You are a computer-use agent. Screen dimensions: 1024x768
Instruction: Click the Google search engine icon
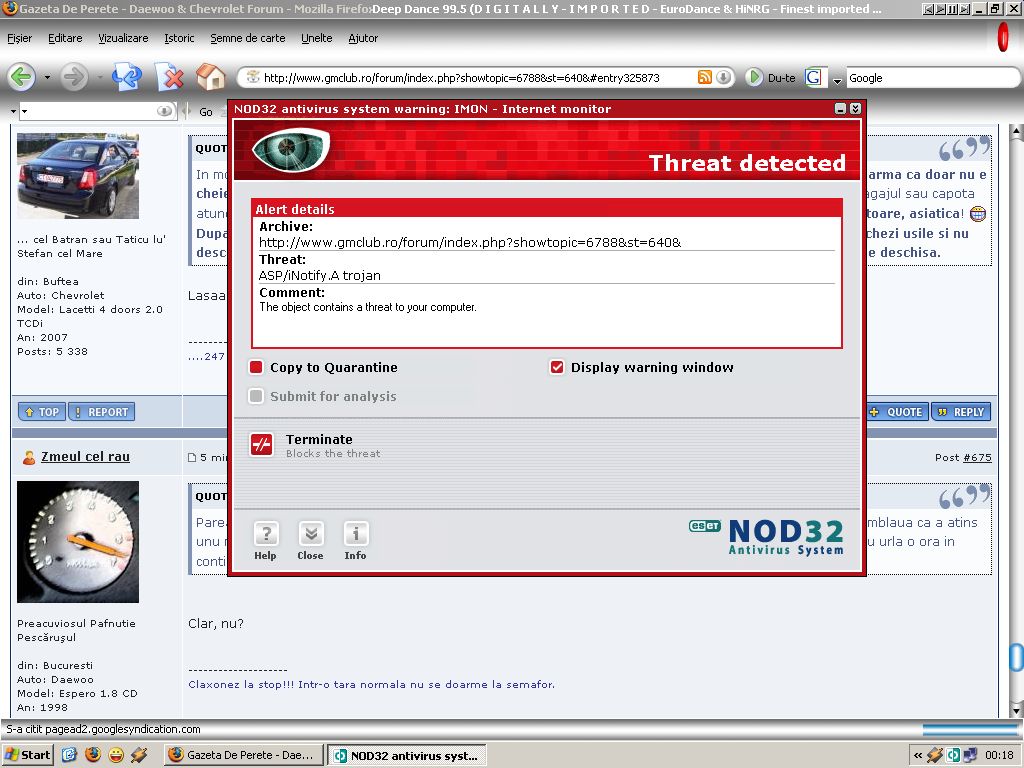tap(813, 78)
